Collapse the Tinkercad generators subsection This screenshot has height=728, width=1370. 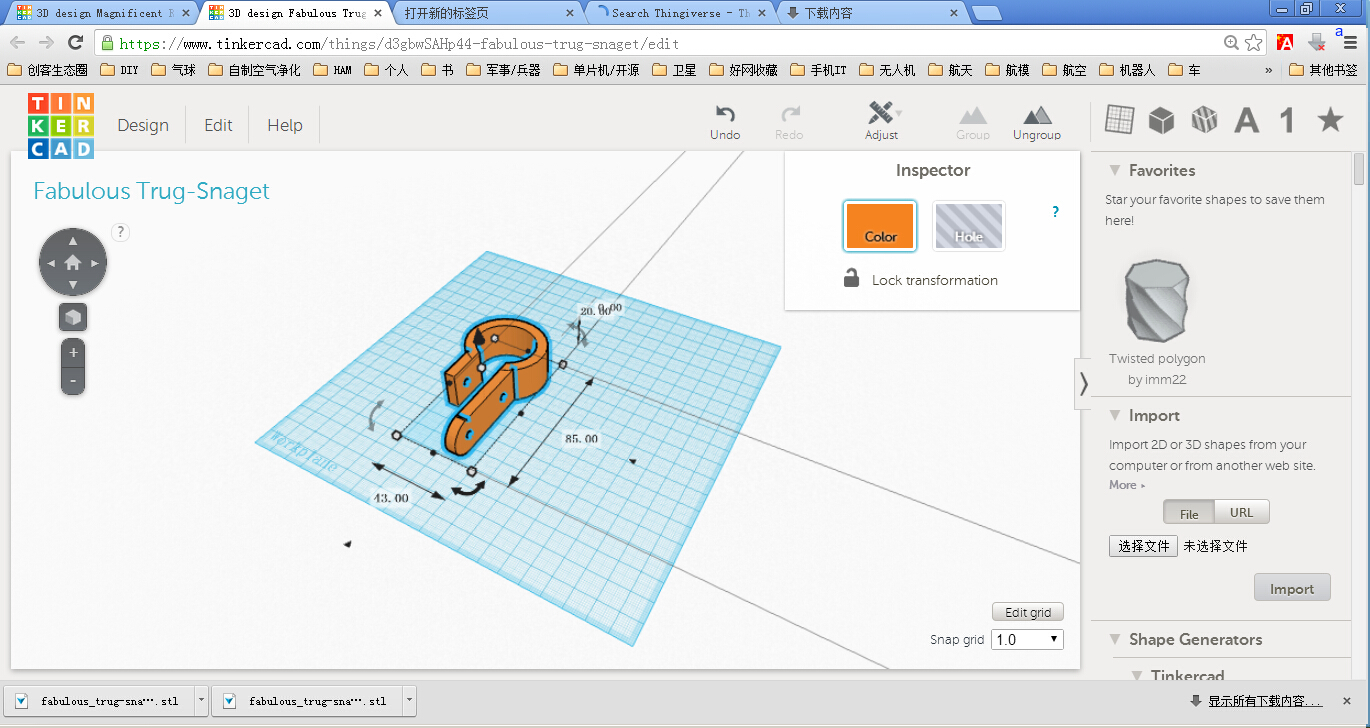(x=1137, y=676)
